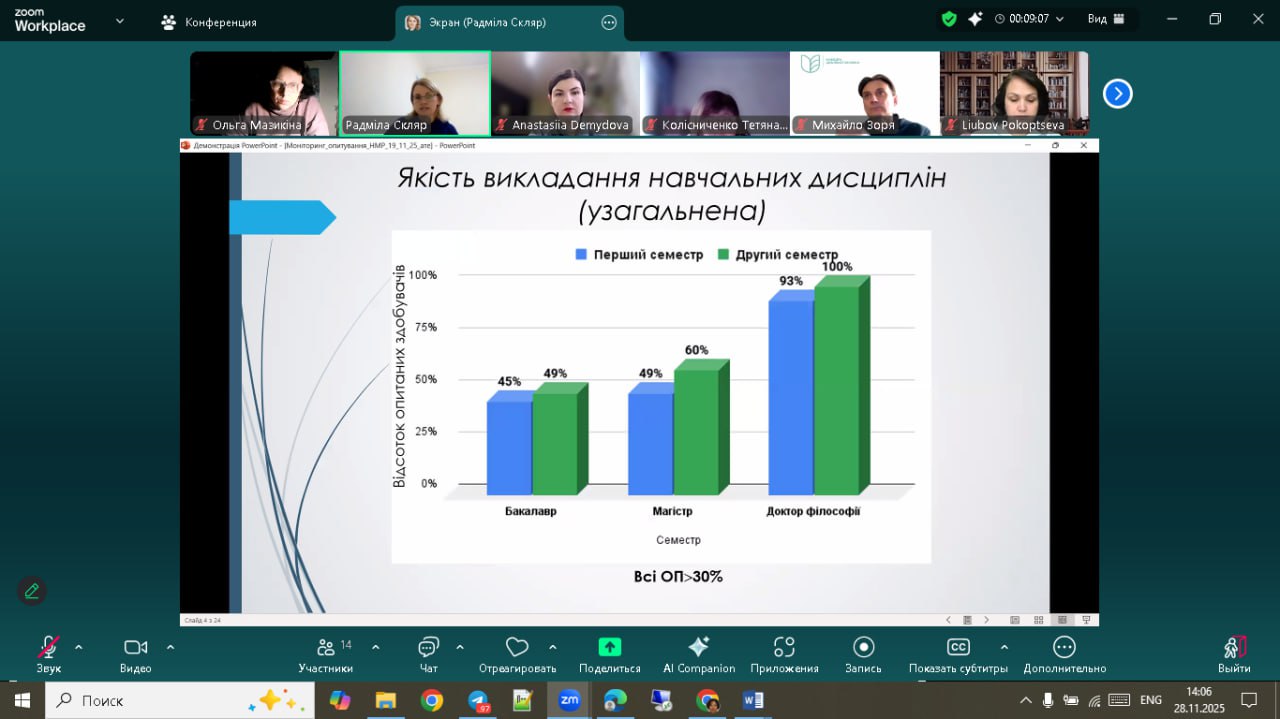This screenshot has height=719, width=1280.
Task: Select Anastasiia Demydova's video thumbnail
Action: click(x=566, y=94)
